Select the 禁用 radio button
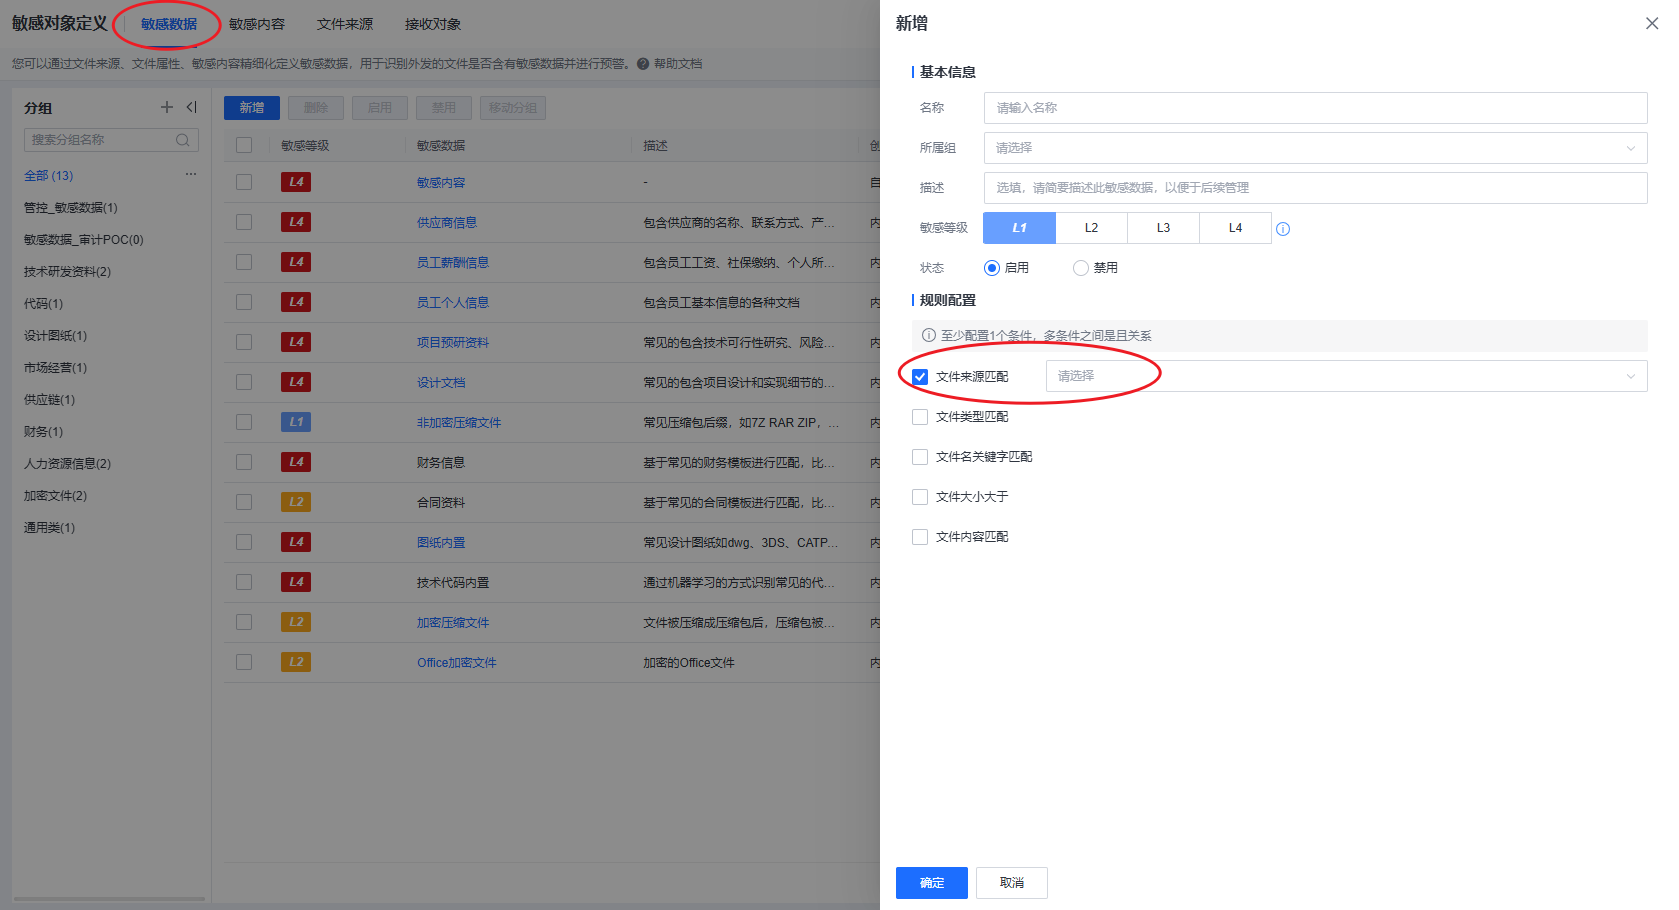Image resolution: width=1679 pixels, height=910 pixels. [1080, 268]
